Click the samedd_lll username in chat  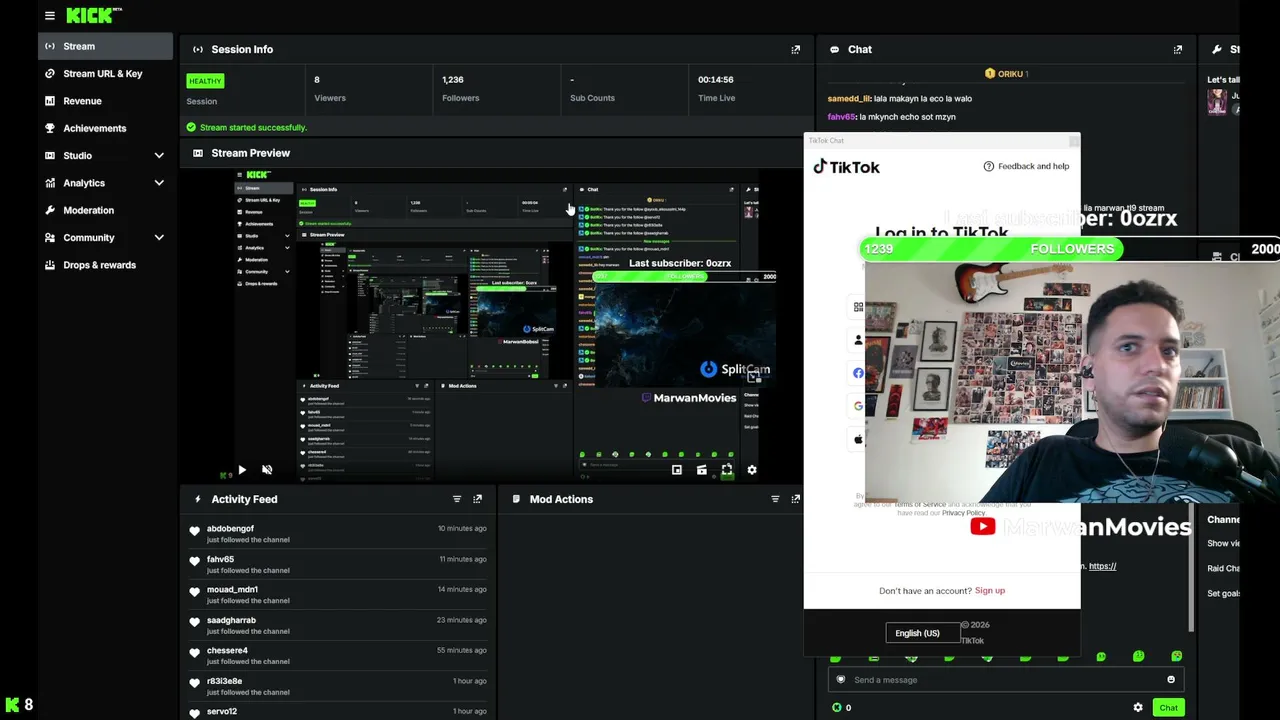click(x=848, y=99)
